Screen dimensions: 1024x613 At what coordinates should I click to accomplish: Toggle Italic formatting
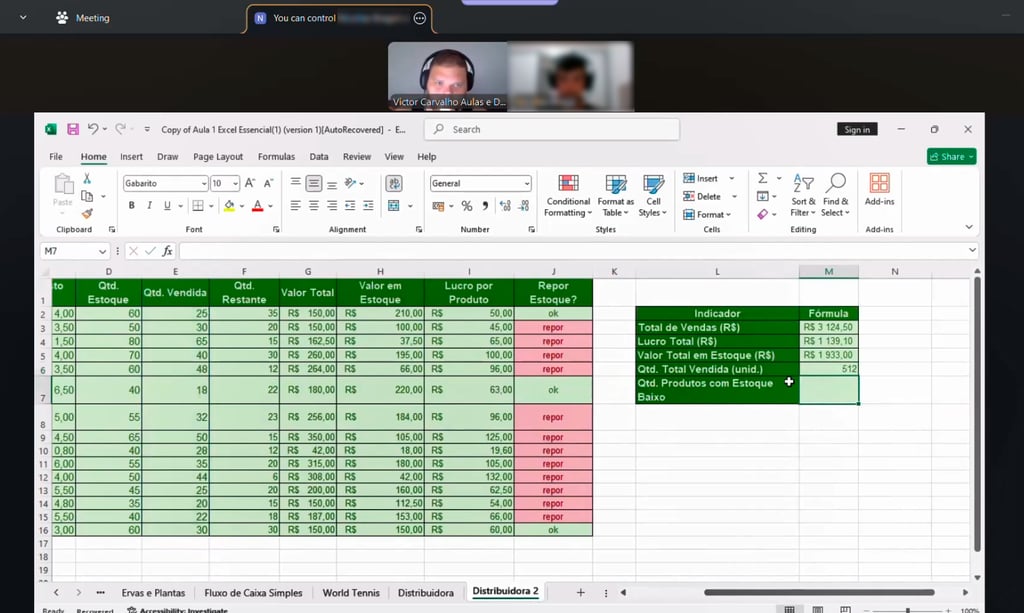150,206
